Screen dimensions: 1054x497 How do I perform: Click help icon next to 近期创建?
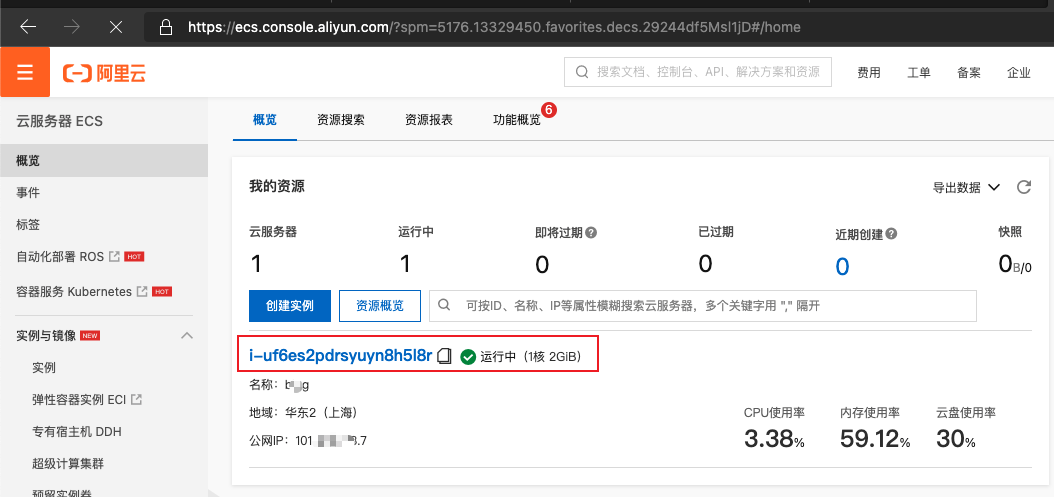[x=891, y=234]
